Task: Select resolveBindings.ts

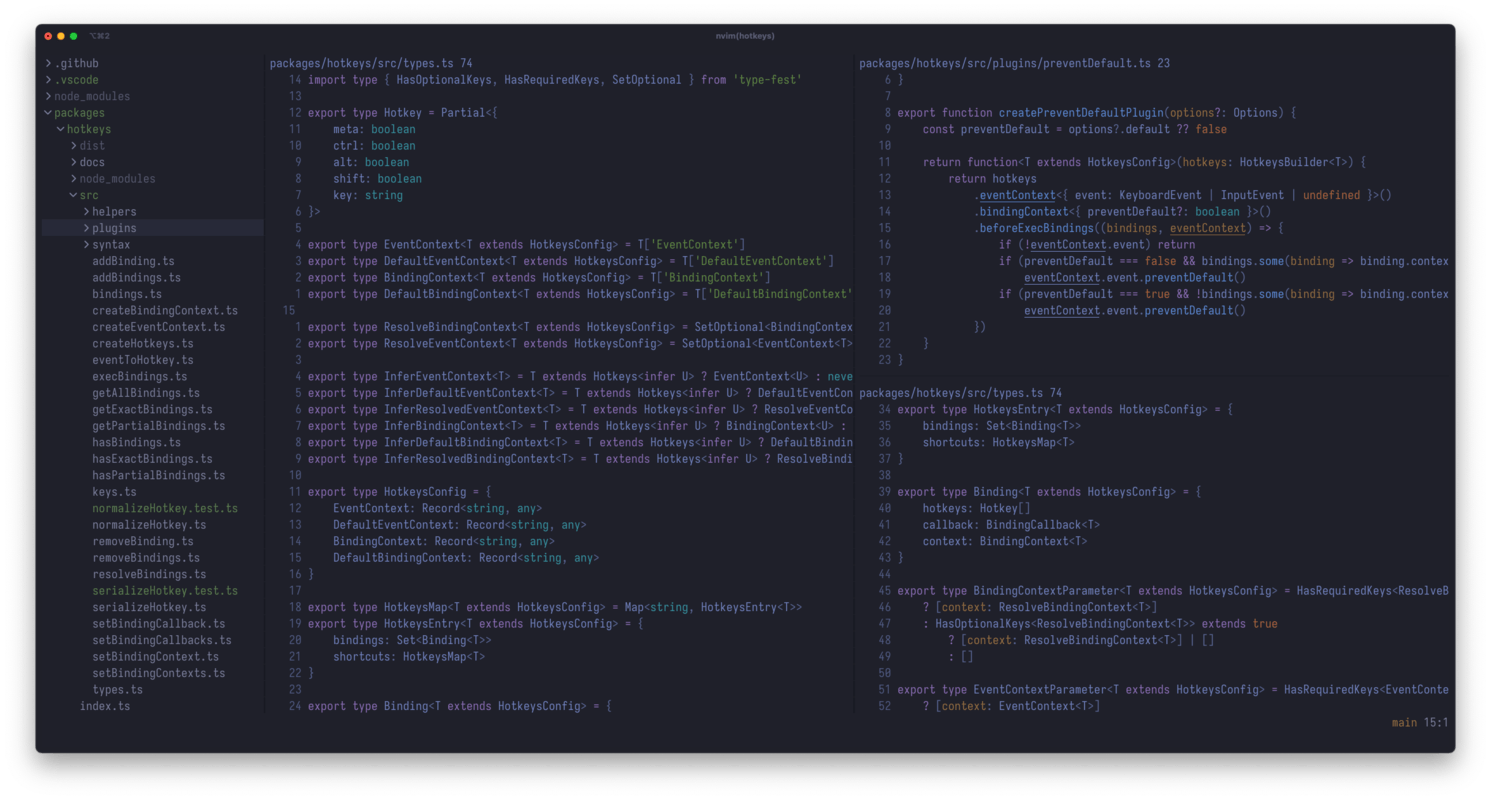Action: point(149,575)
